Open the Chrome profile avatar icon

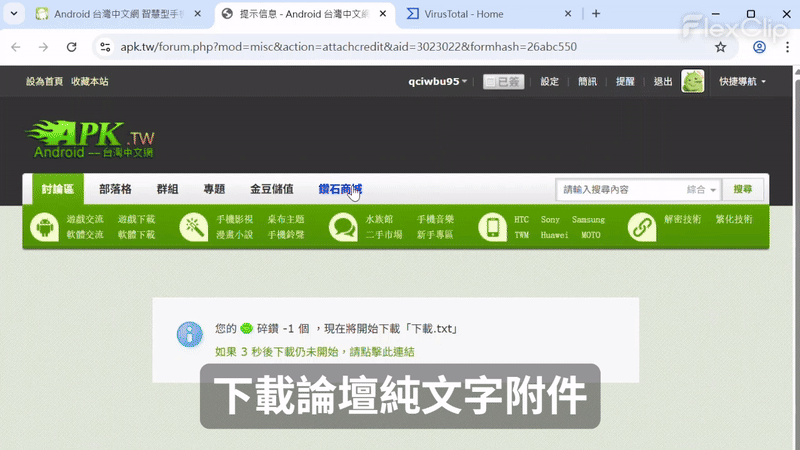[x=759, y=47]
